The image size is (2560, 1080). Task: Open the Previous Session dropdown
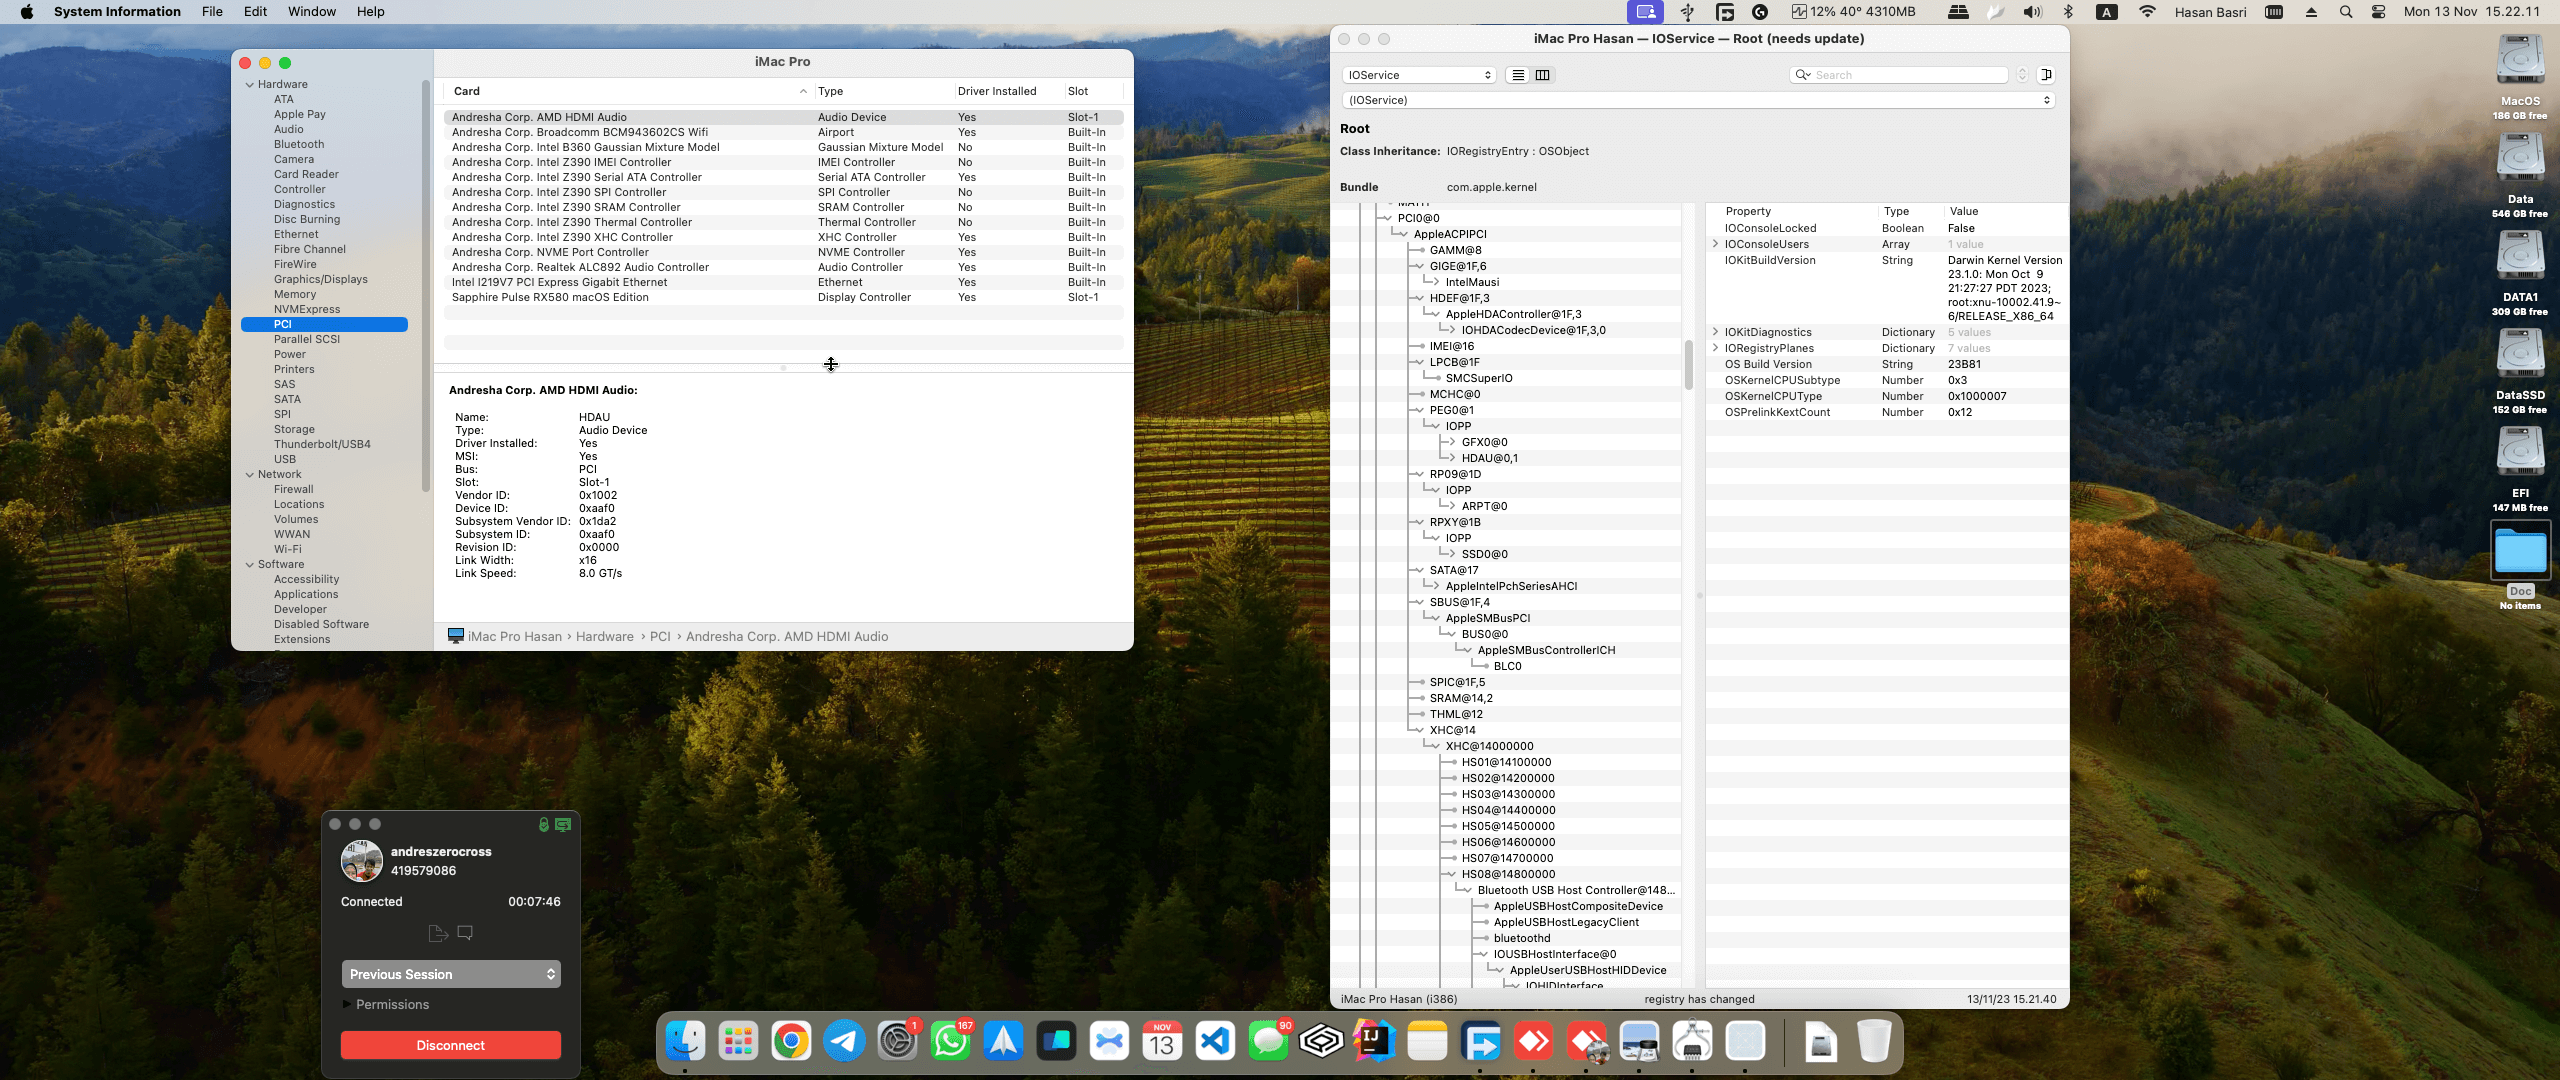tap(450, 974)
